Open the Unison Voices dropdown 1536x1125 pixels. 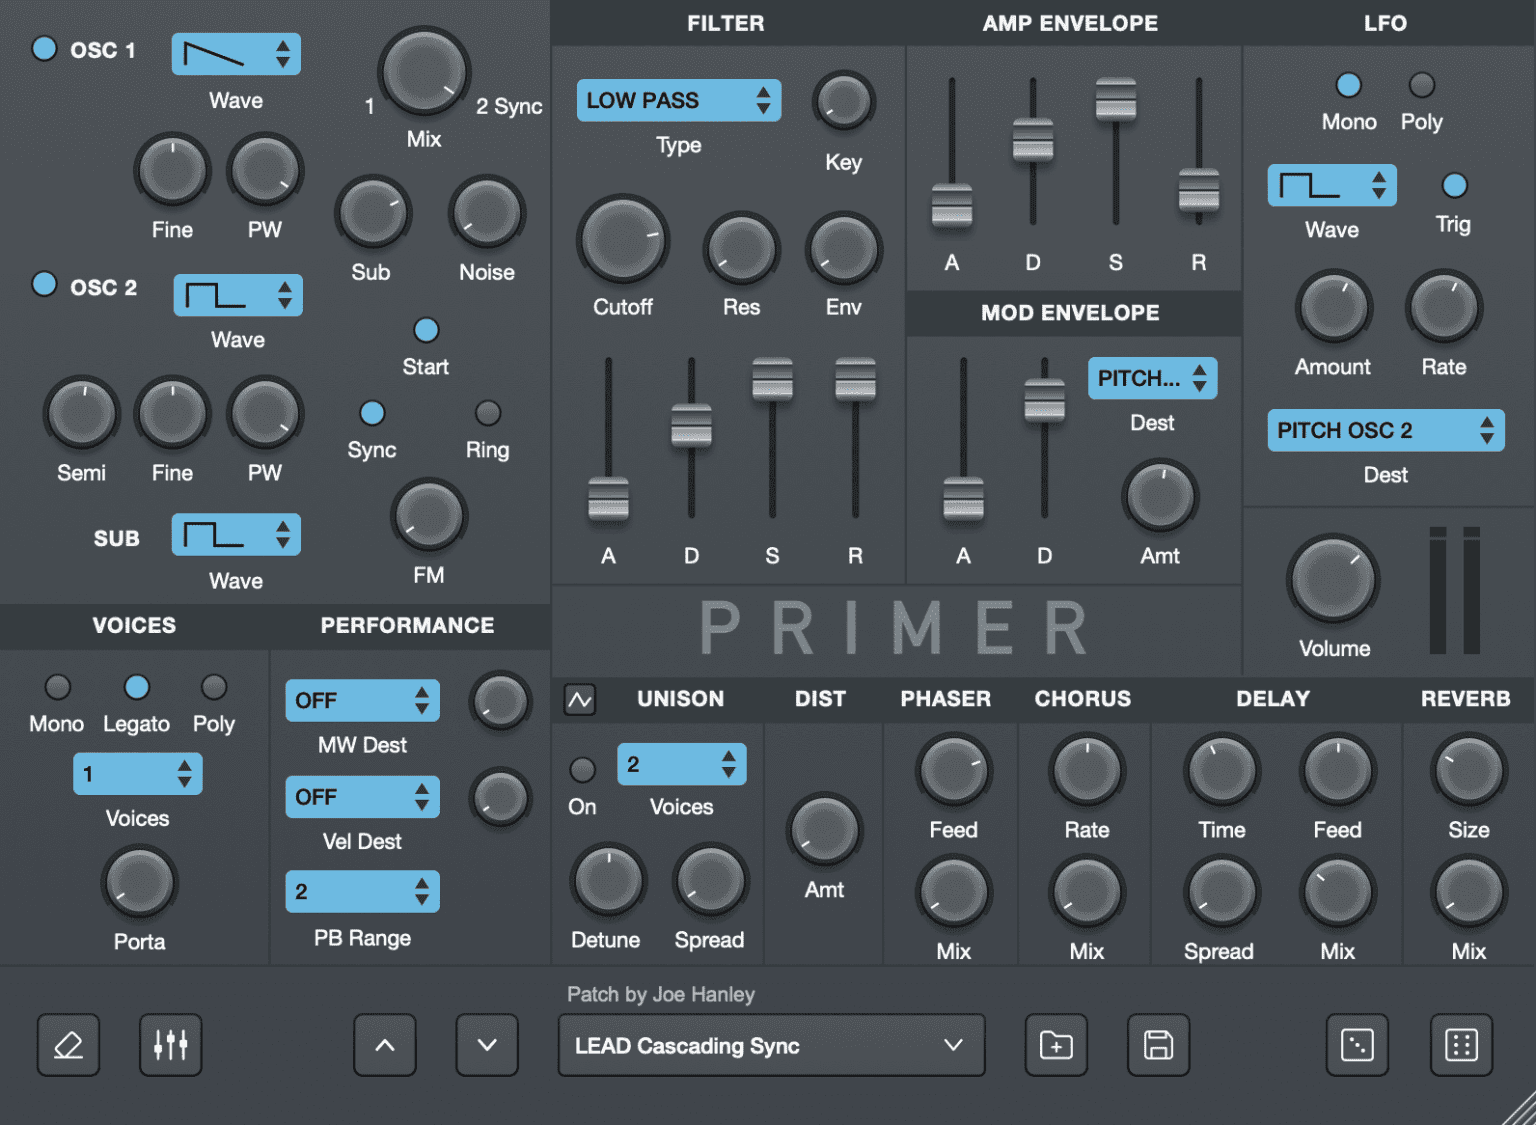pos(681,763)
